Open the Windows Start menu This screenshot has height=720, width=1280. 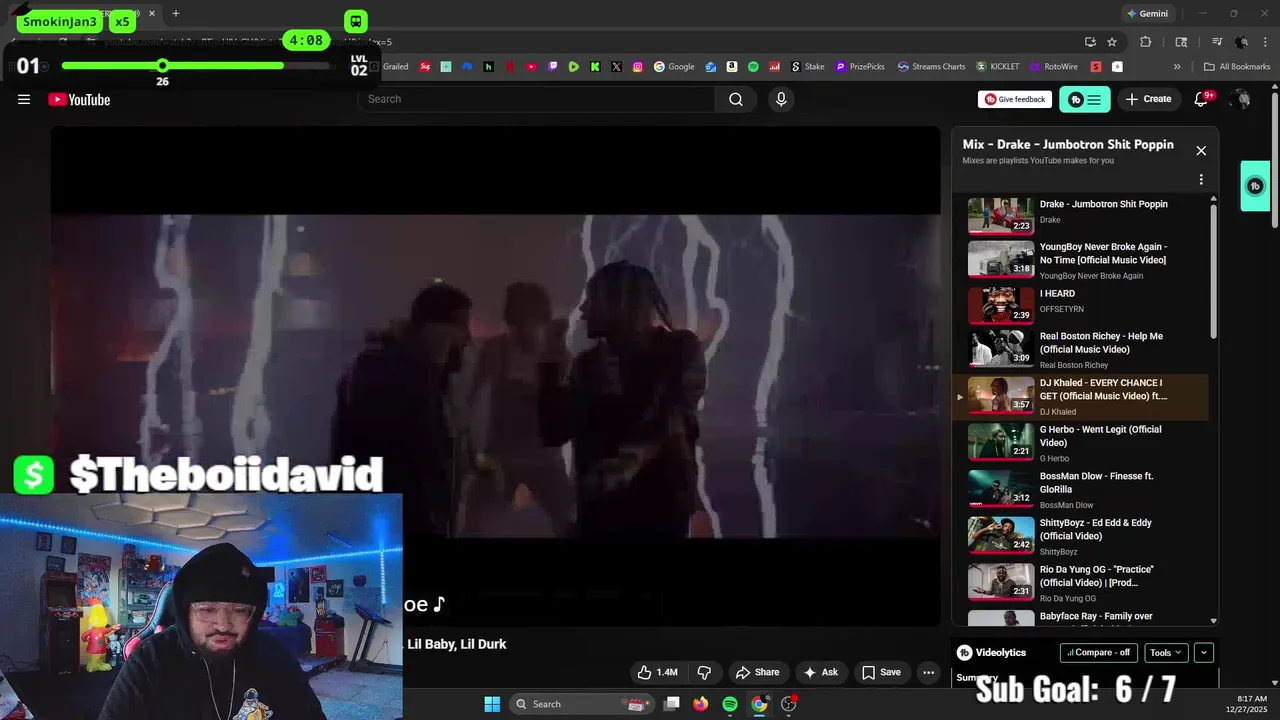pos(492,704)
